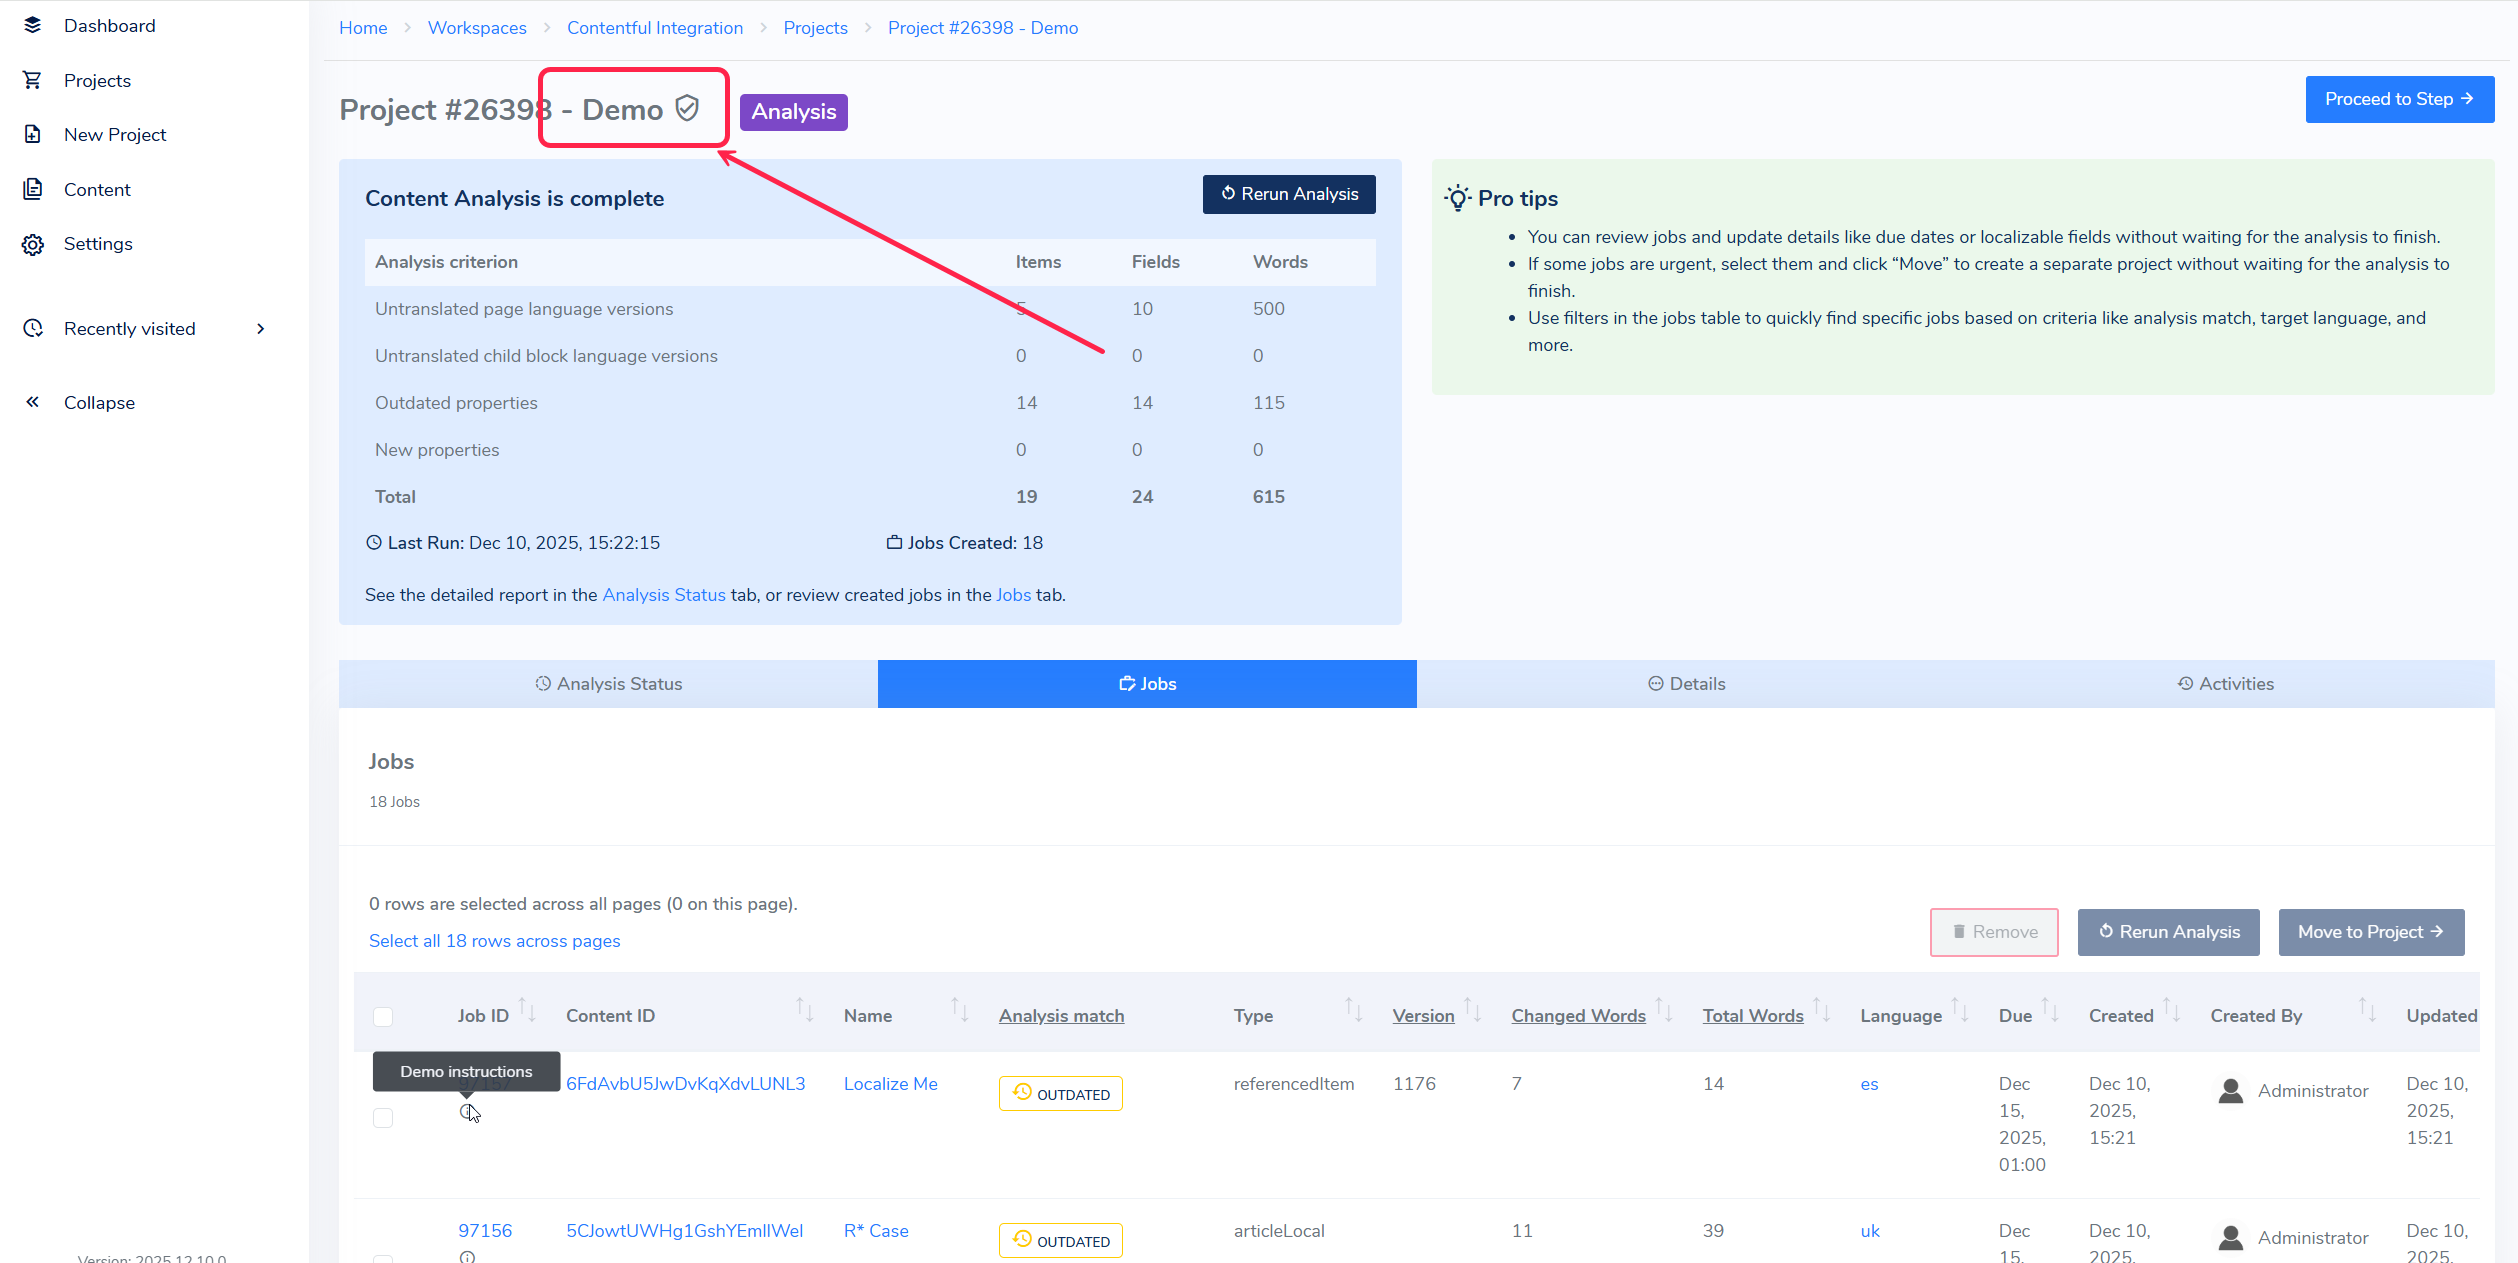Click the New Project file icon

point(33,134)
